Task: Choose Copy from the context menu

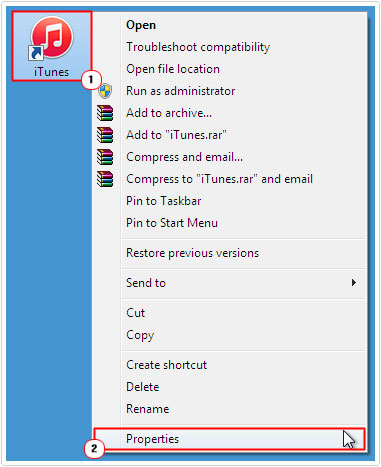Action: (230, 335)
